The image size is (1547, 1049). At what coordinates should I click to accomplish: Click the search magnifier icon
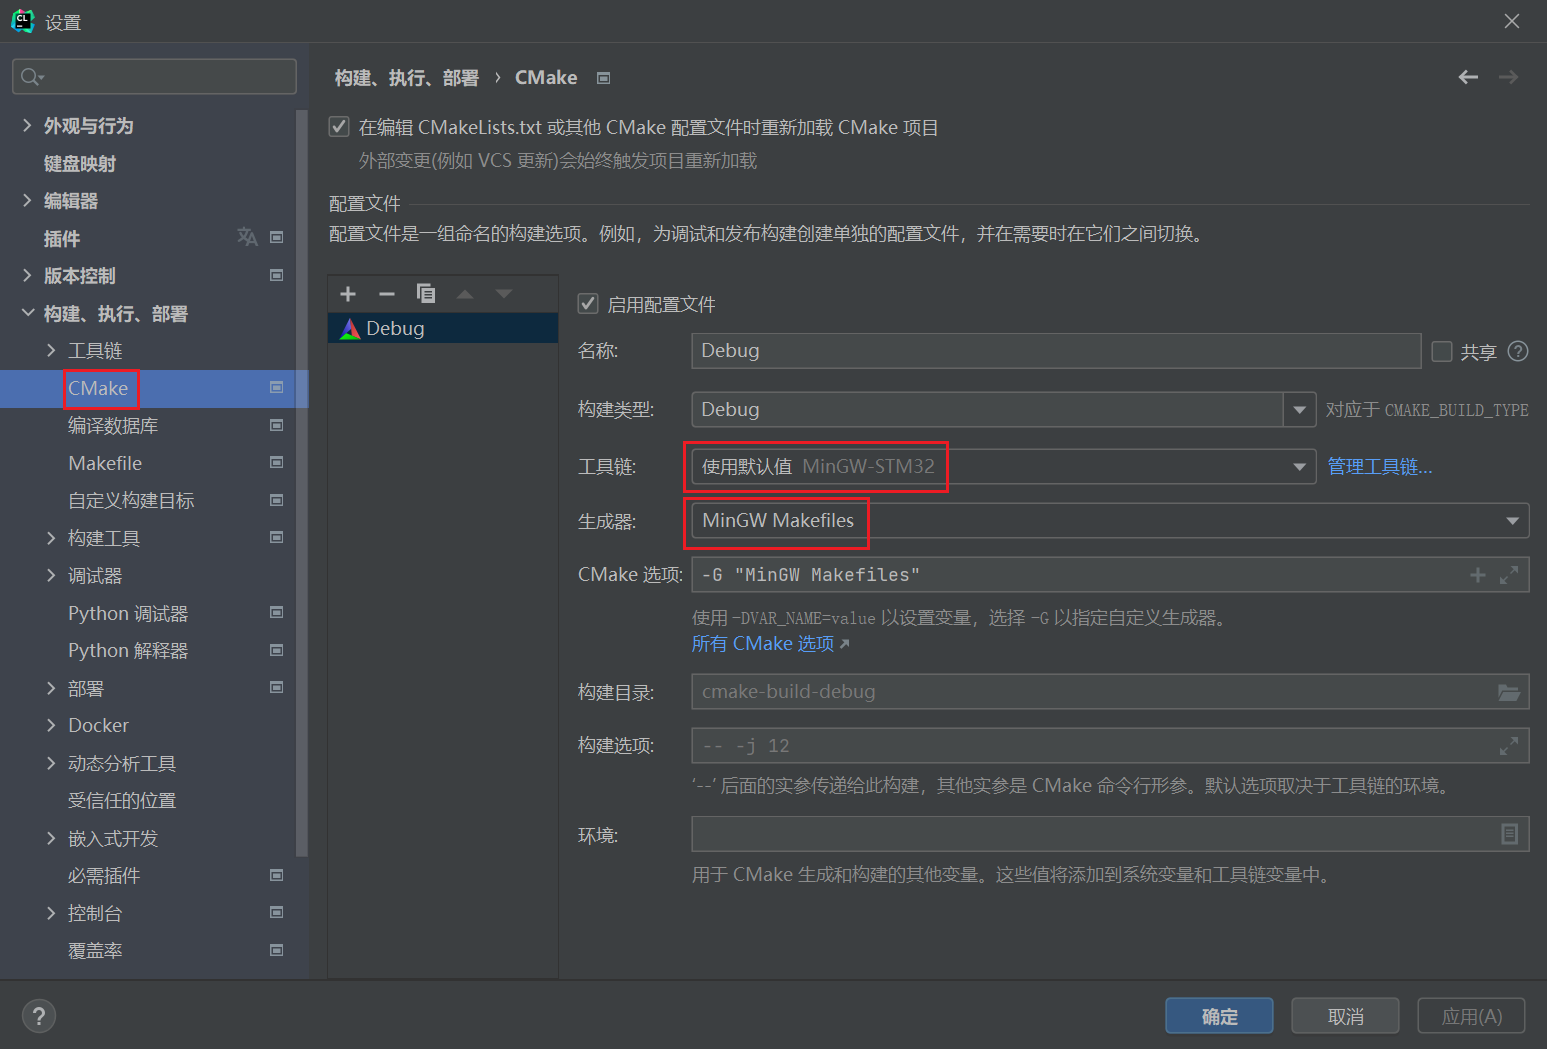point(31,77)
